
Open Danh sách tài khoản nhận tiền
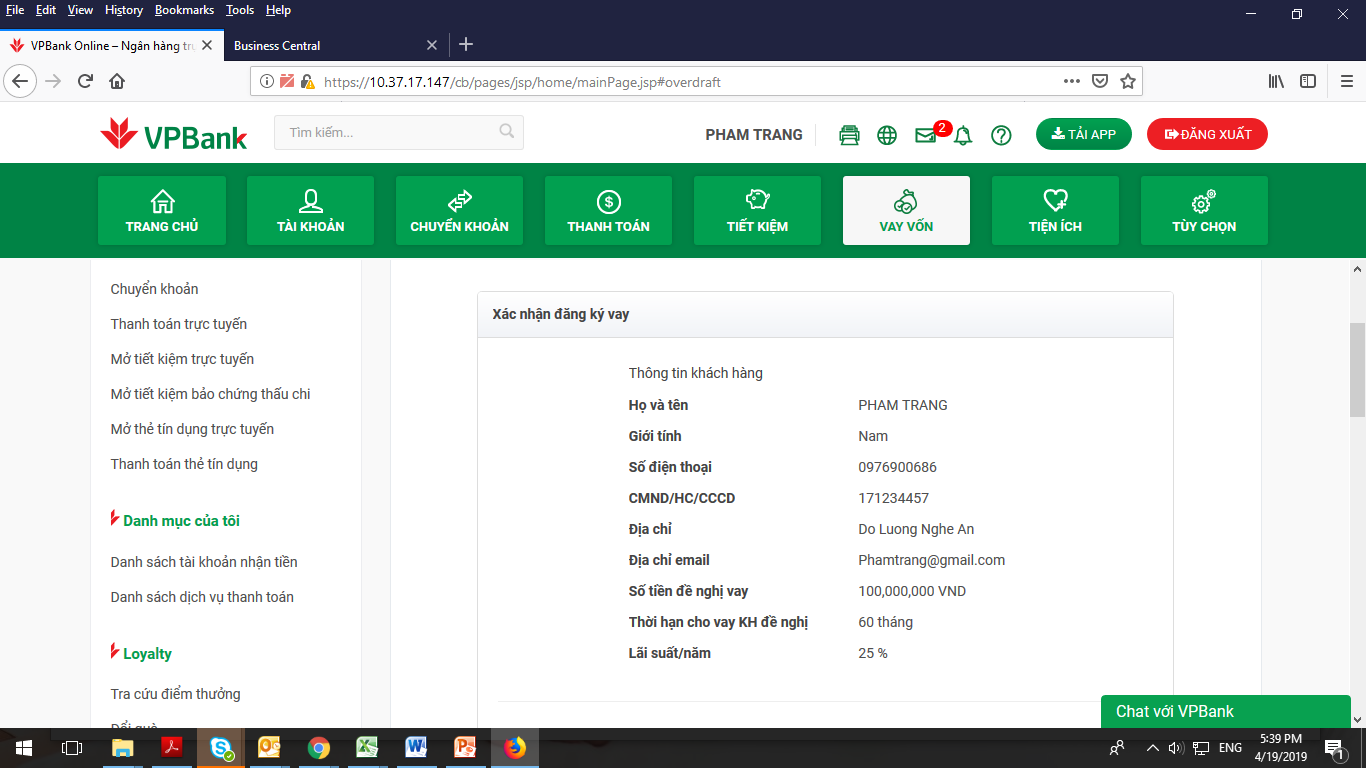pos(204,562)
